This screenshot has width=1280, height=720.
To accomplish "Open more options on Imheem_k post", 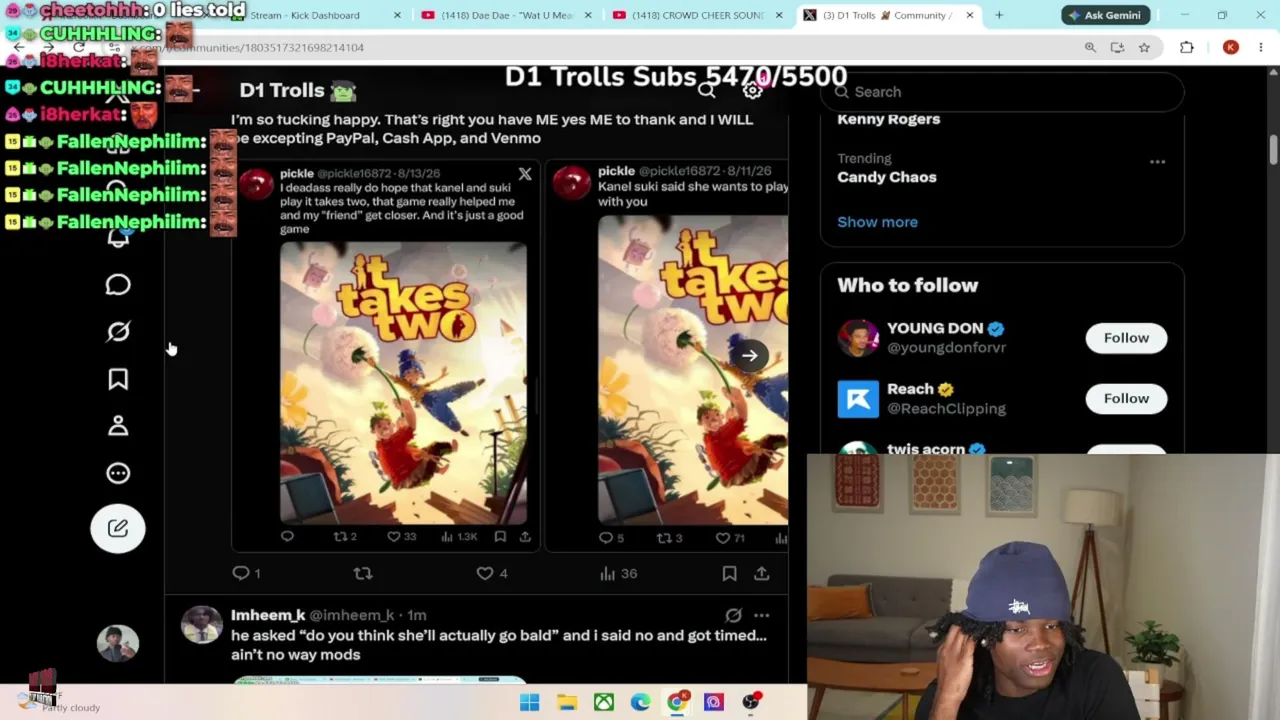I will point(761,616).
